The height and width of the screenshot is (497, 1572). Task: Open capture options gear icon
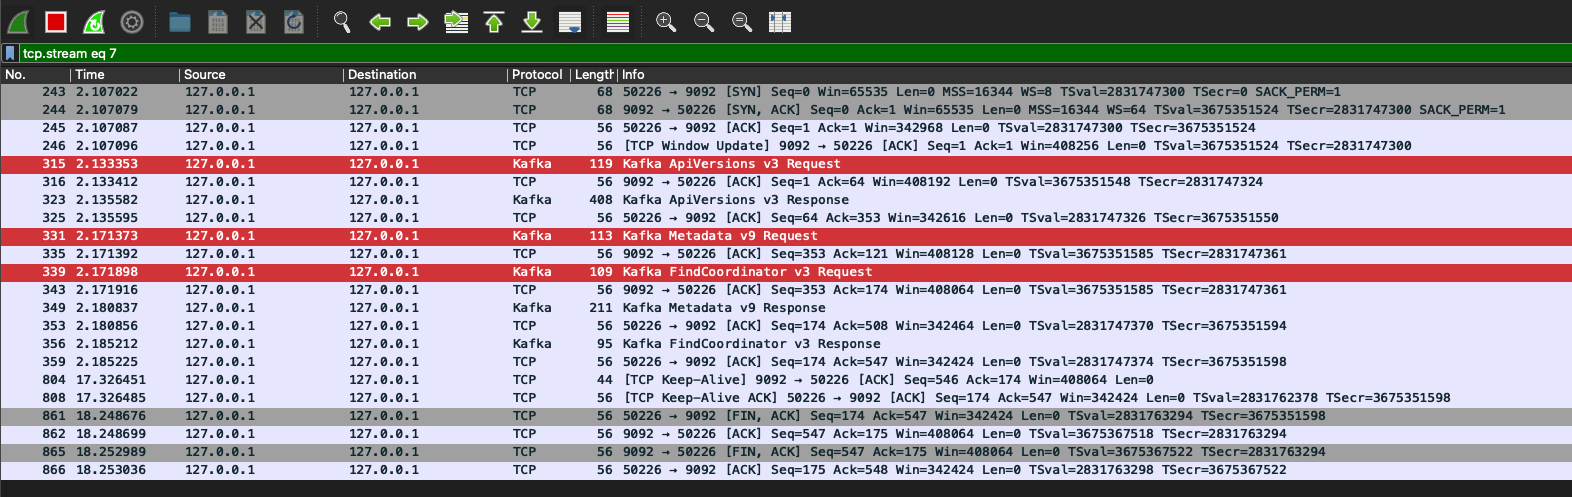tap(132, 22)
